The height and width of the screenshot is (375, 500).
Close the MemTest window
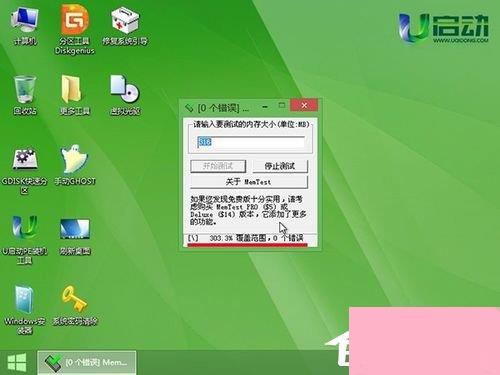pyautogui.click(x=304, y=106)
